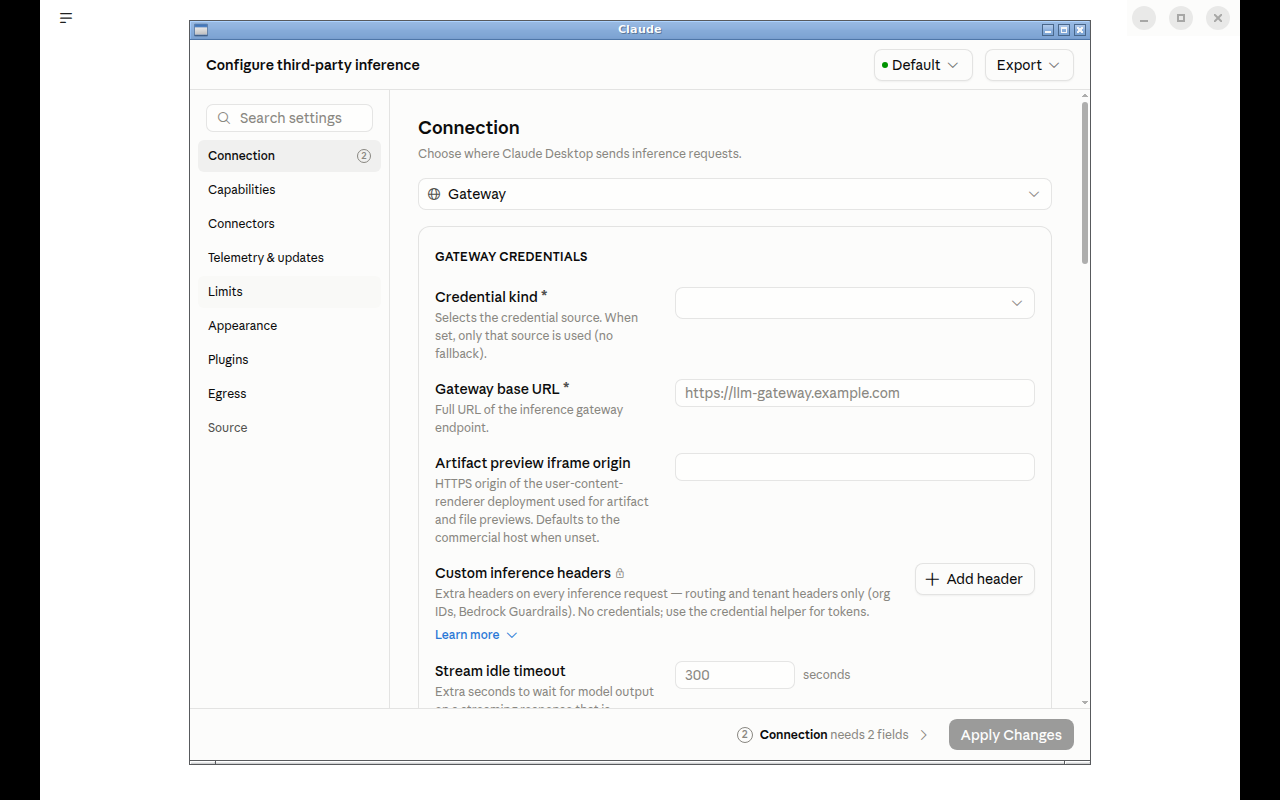Viewport: 1280px width, 800px height.
Task: Click the scroll down arrow of settings panel
Action: coord(1085,703)
